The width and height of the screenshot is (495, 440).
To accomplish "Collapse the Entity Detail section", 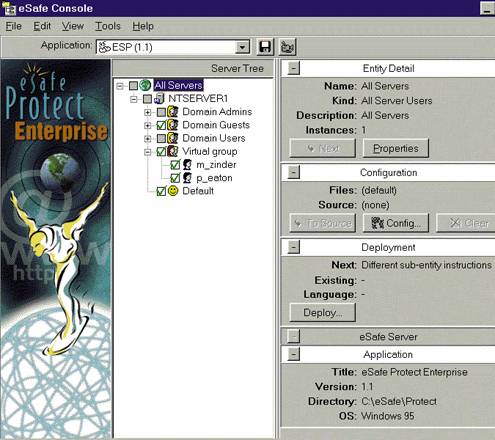I will [294, 68].
